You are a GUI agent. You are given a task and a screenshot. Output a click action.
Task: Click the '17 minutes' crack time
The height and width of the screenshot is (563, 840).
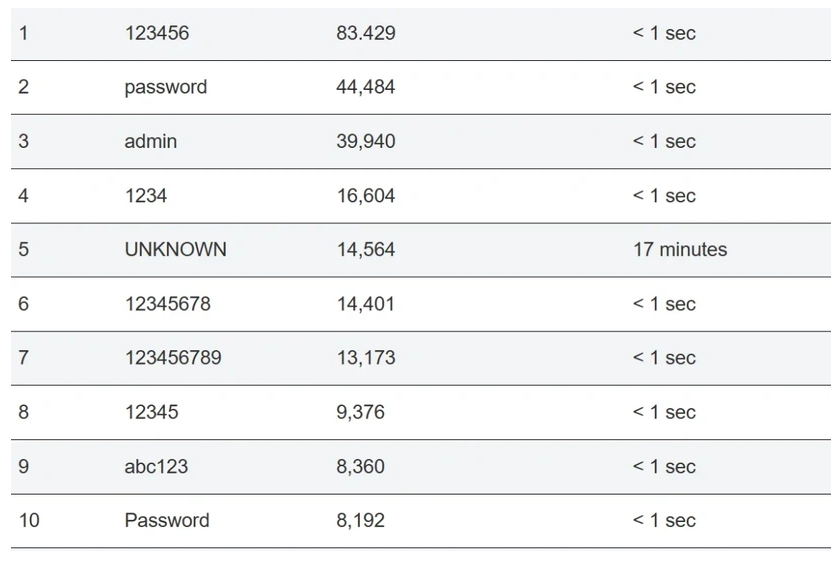point(679,250)
